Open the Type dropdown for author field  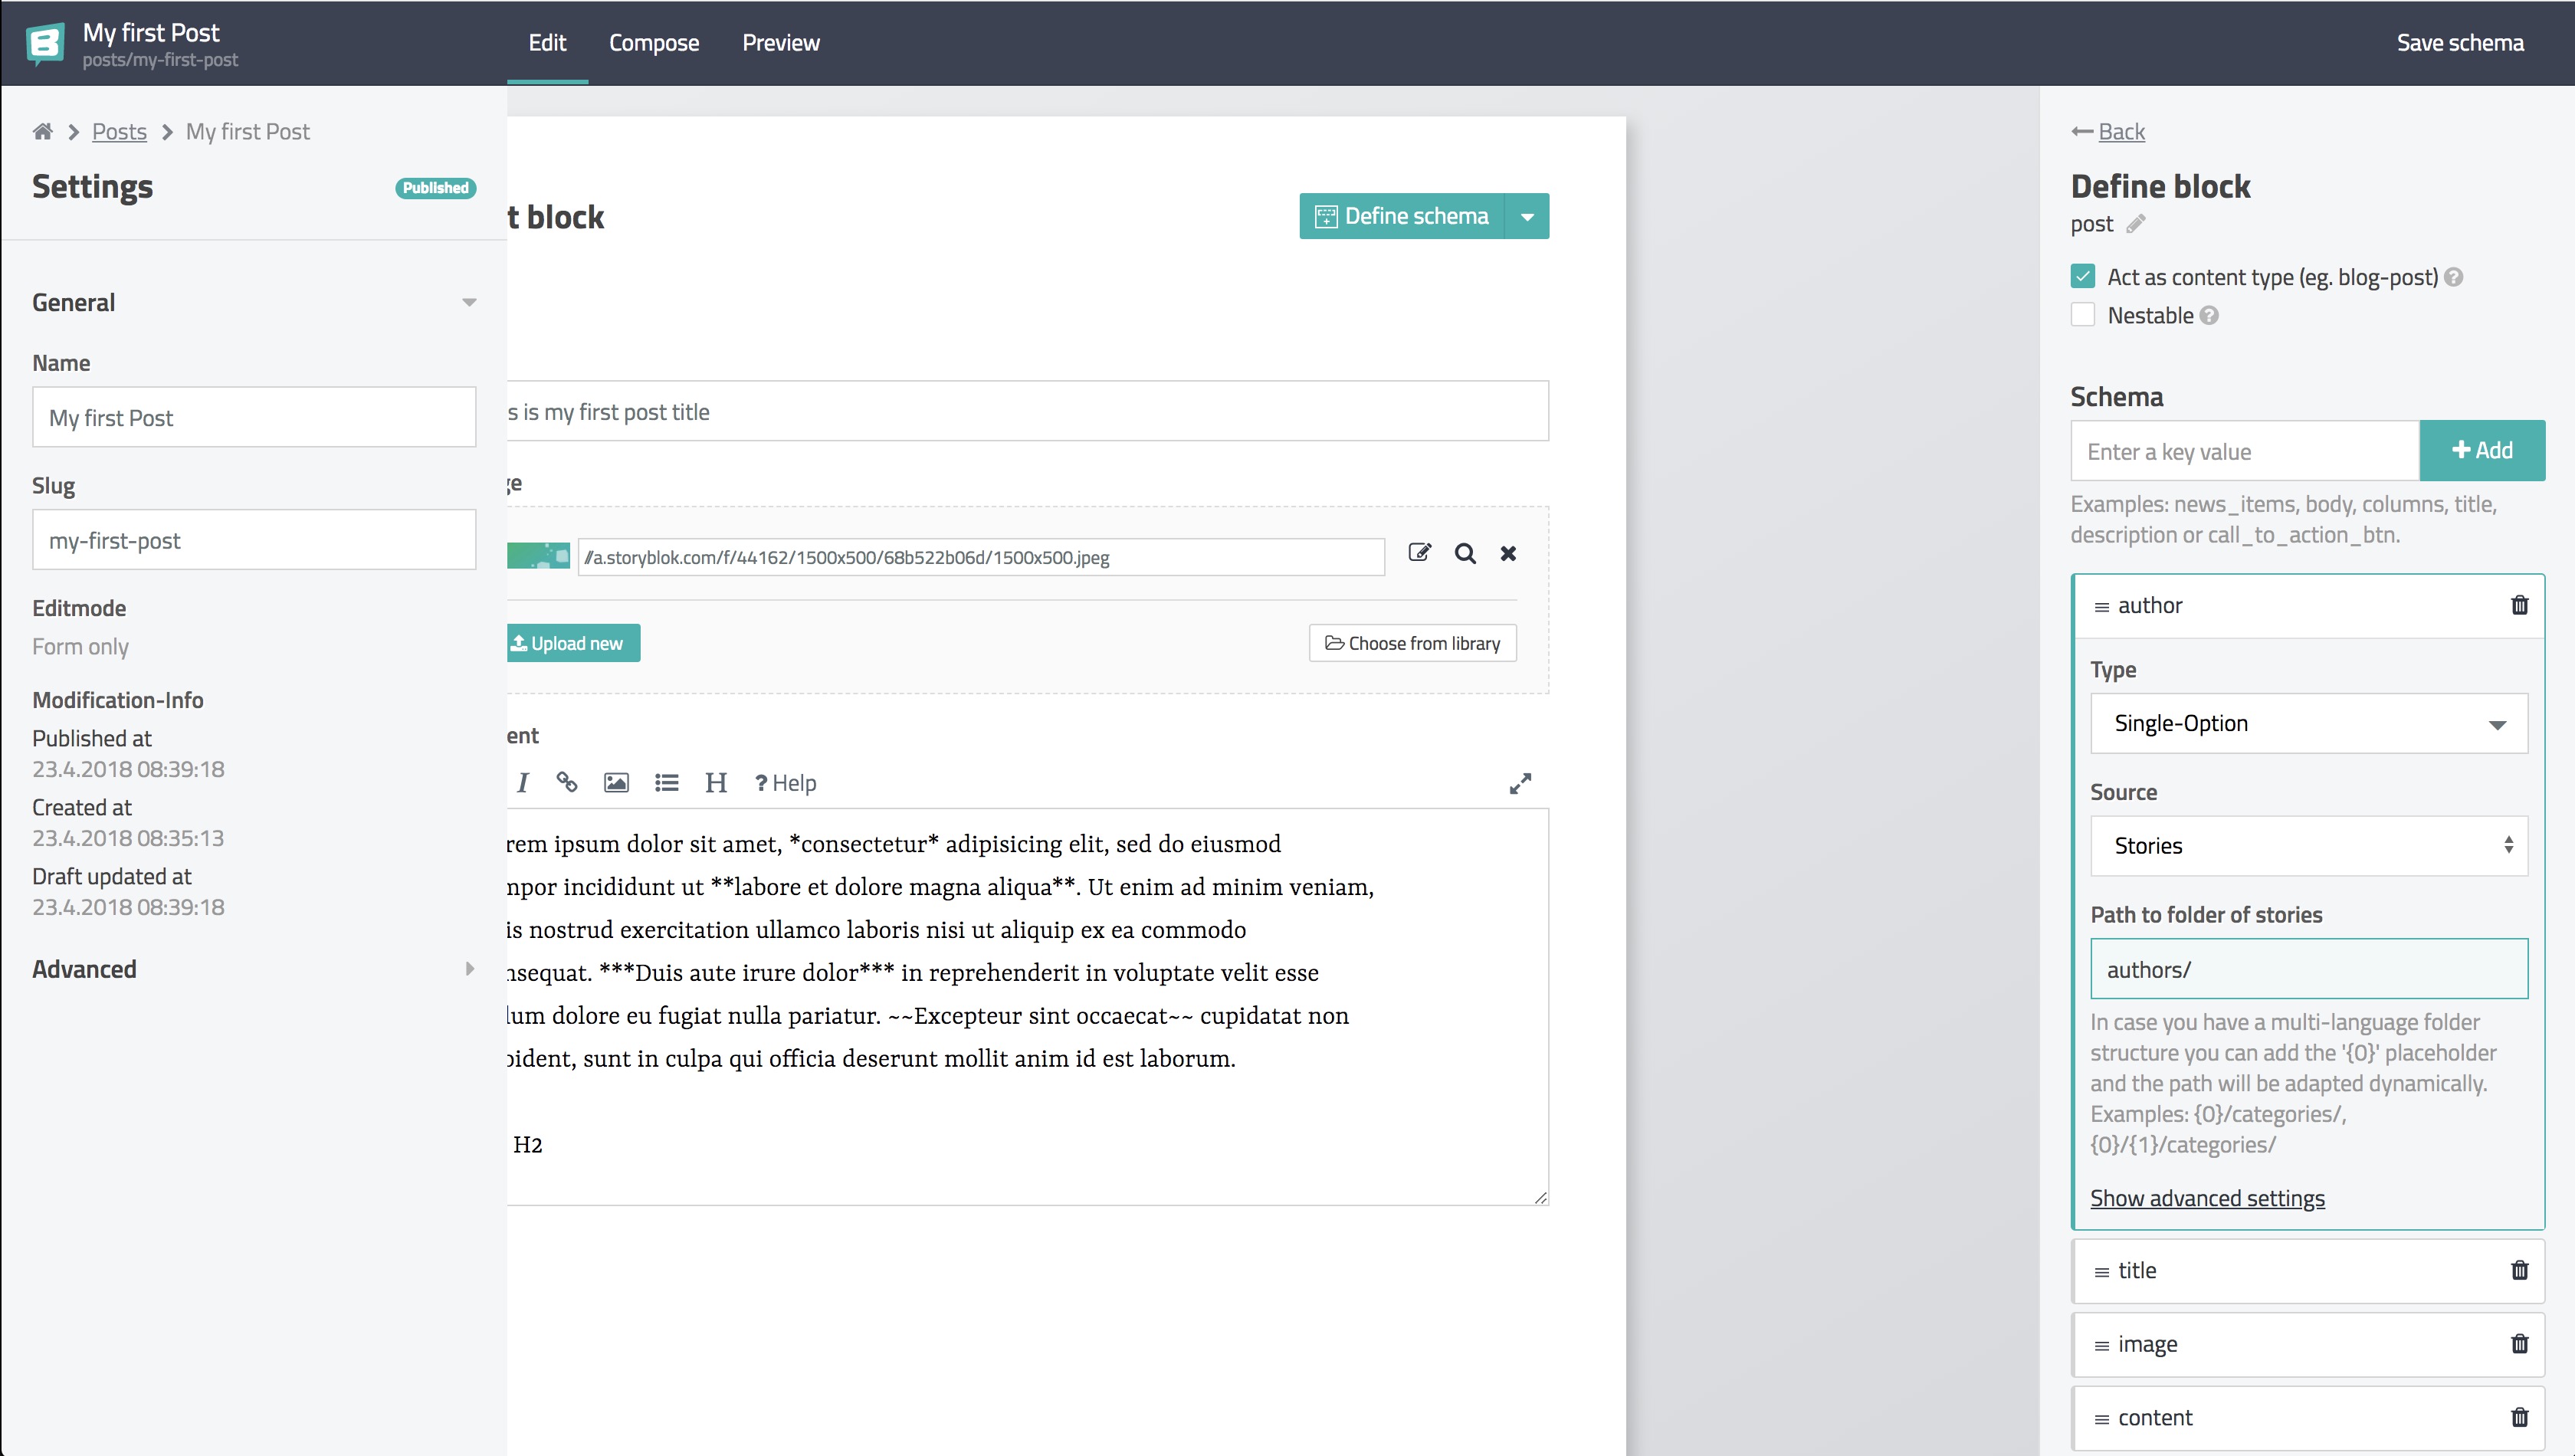tap(2304, 722)
